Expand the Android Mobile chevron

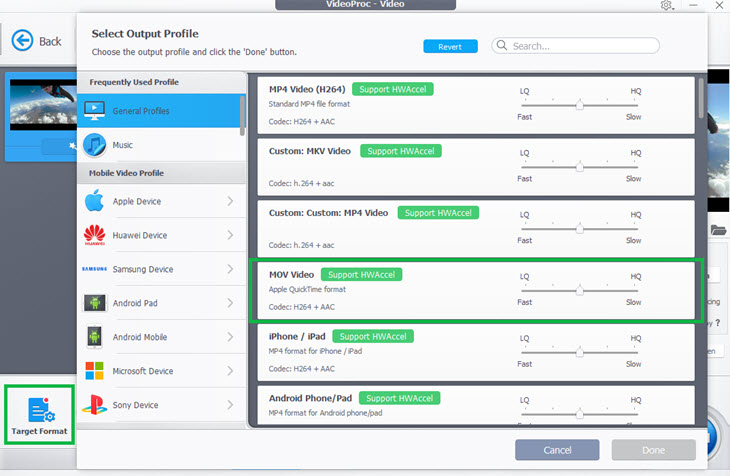coord(230,337)
